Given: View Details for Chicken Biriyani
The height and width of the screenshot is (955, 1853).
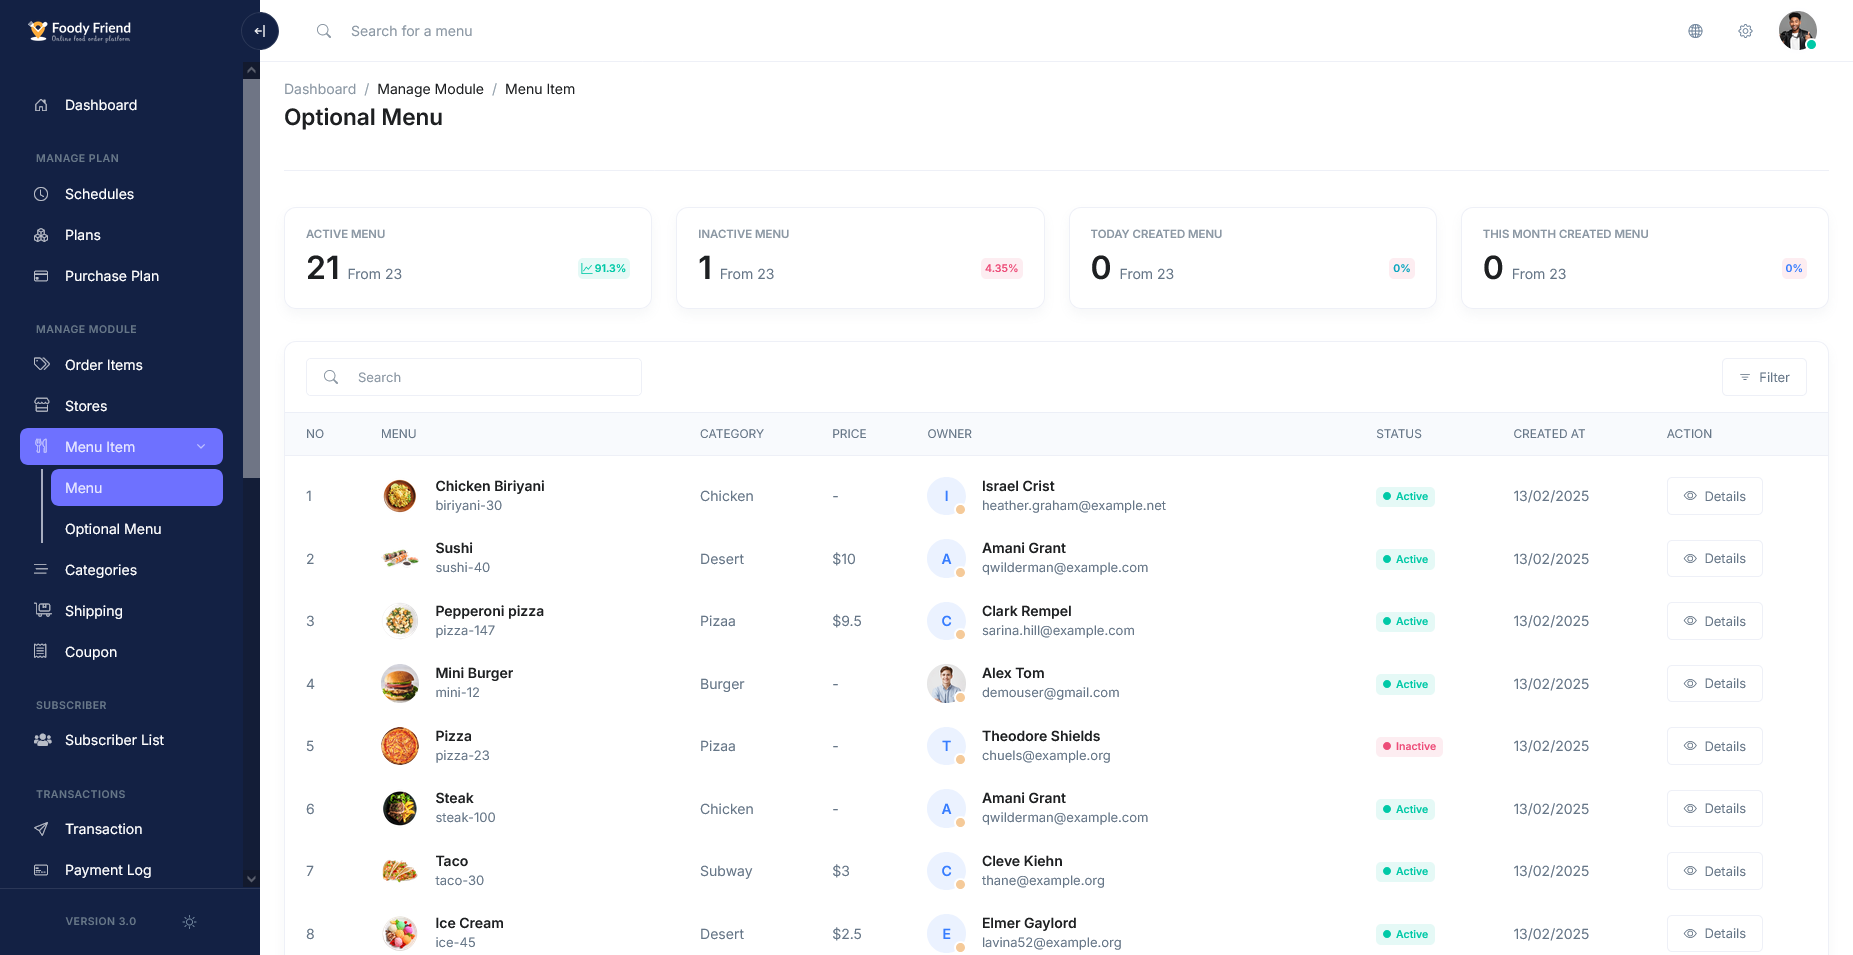Looking at the screenshot, I should point(1714,496).
